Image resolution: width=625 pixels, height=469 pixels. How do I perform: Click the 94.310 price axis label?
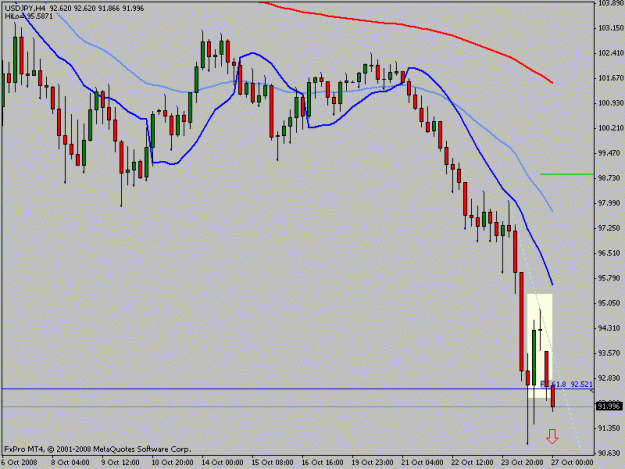[610, 328]
